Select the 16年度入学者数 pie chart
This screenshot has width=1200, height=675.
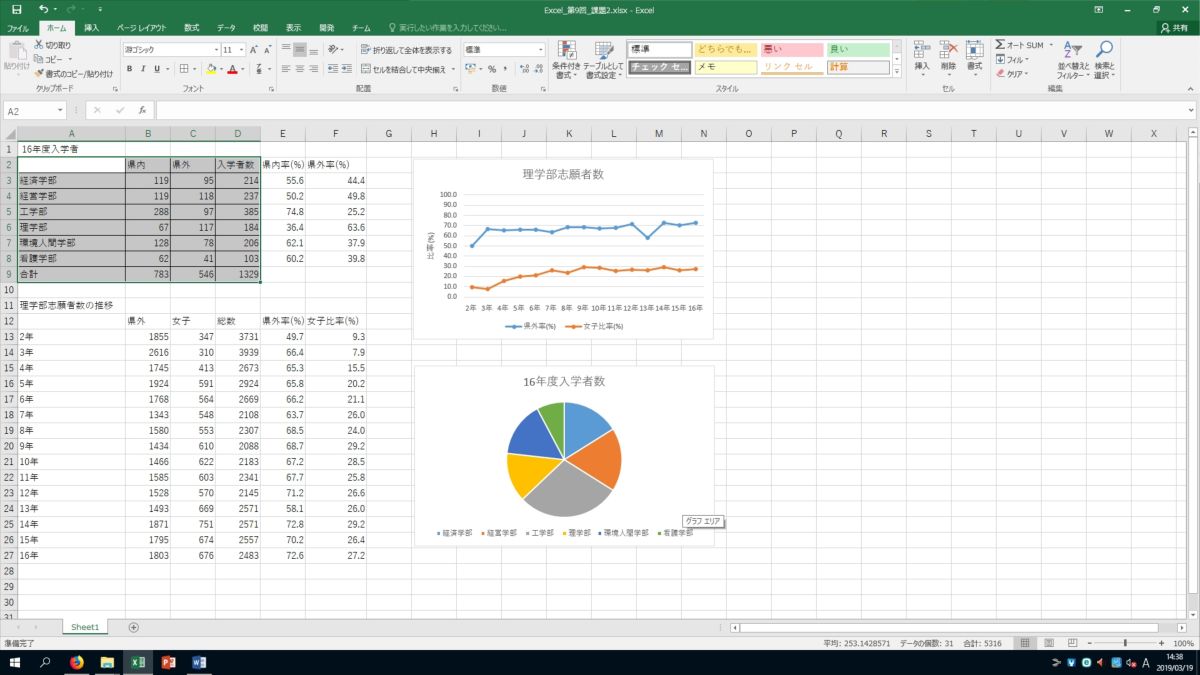[x=564, y=455]
